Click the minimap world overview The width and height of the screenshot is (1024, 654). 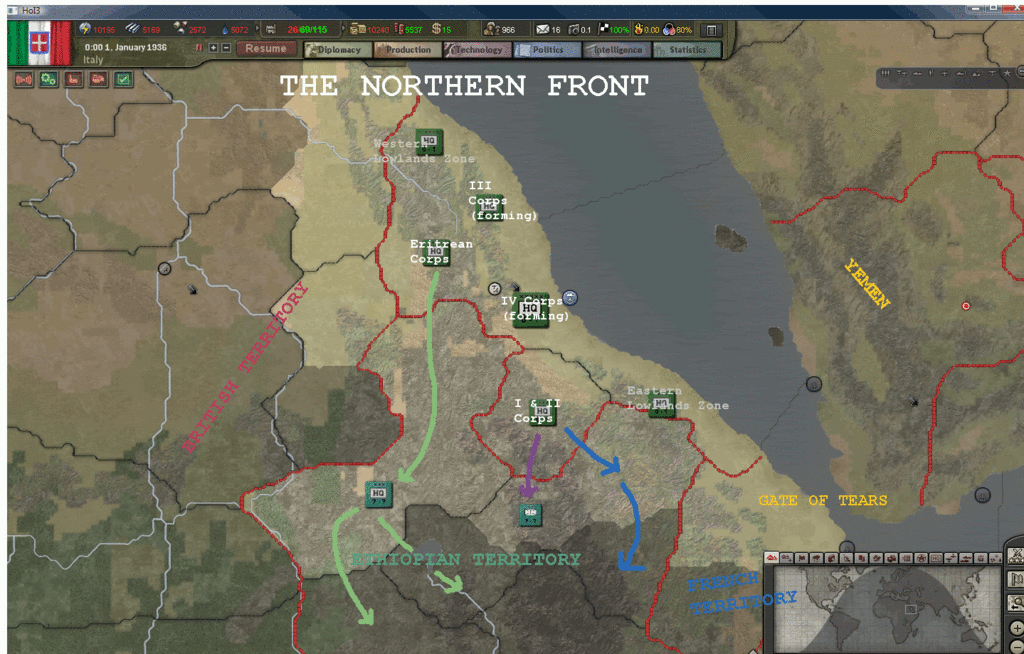point(886,608)
